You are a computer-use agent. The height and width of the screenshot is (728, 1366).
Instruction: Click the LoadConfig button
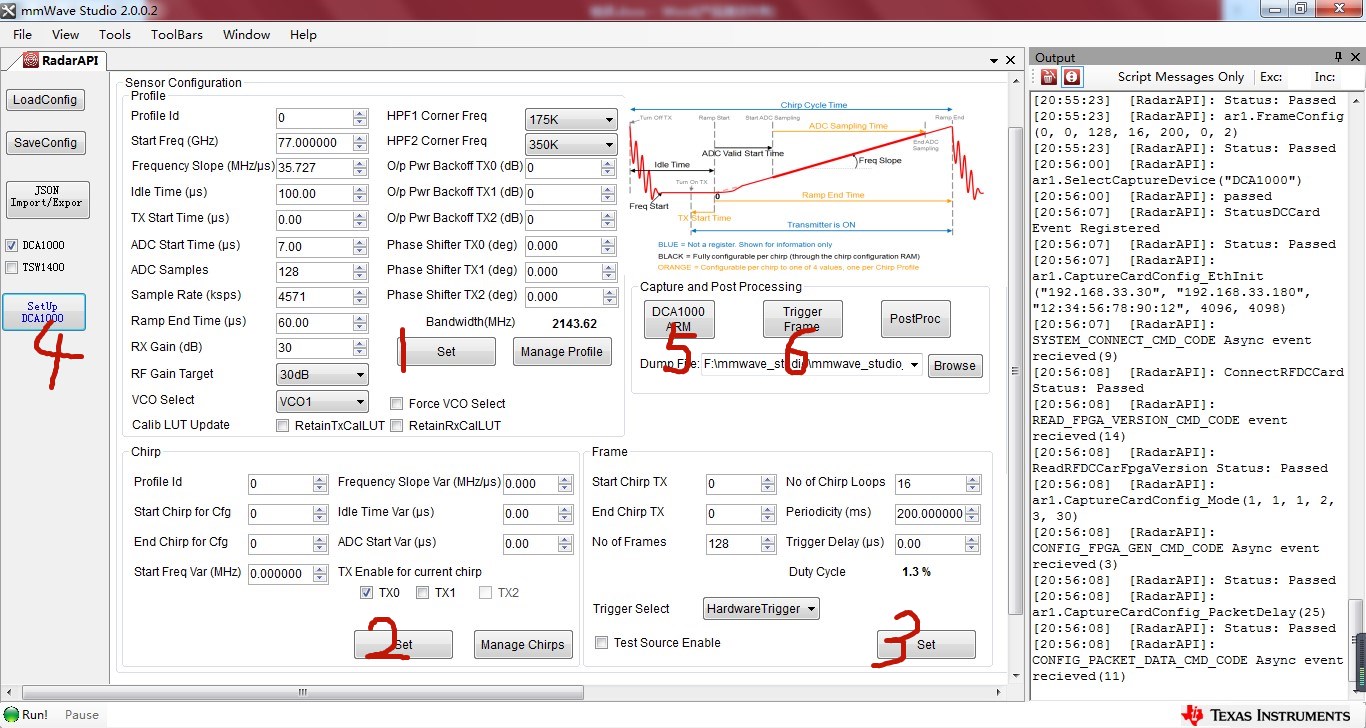point(45,100)
